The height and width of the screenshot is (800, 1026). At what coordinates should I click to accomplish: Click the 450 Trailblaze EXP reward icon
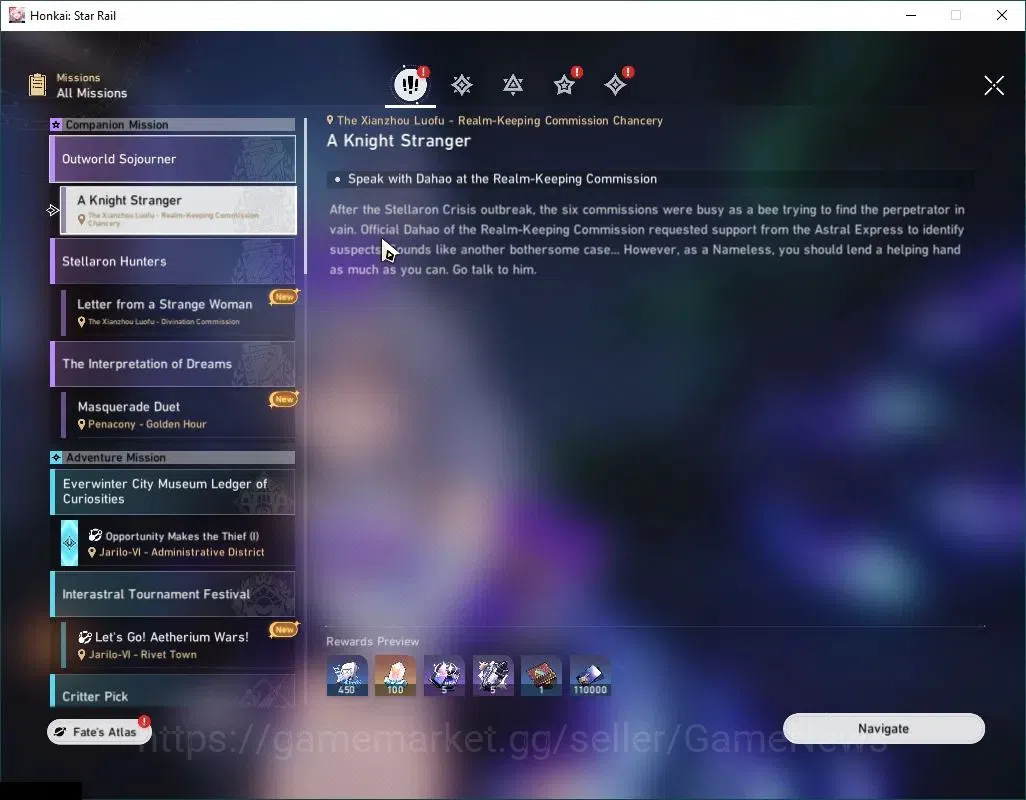pos(347,676)
